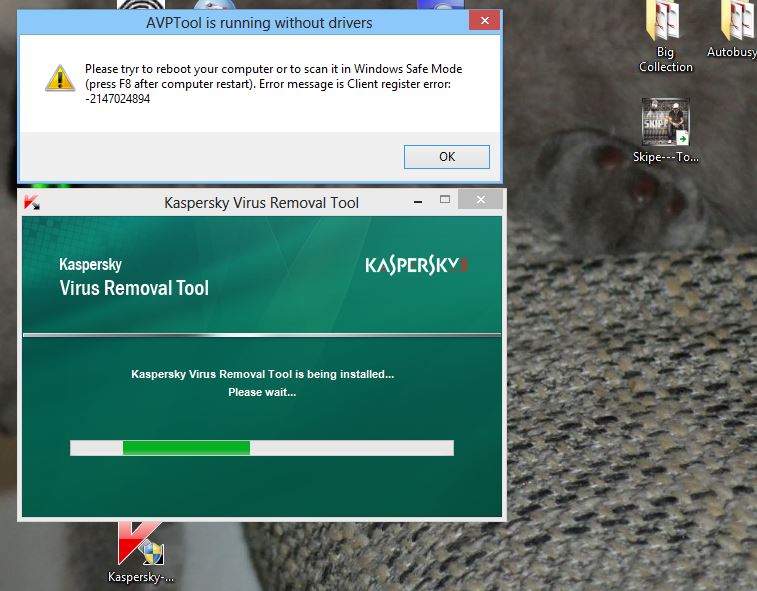Viewport: 757px width, 591px height.
Task: Minimize the Kaspersky Virus Removal Tool window
Action: point(418,200)
